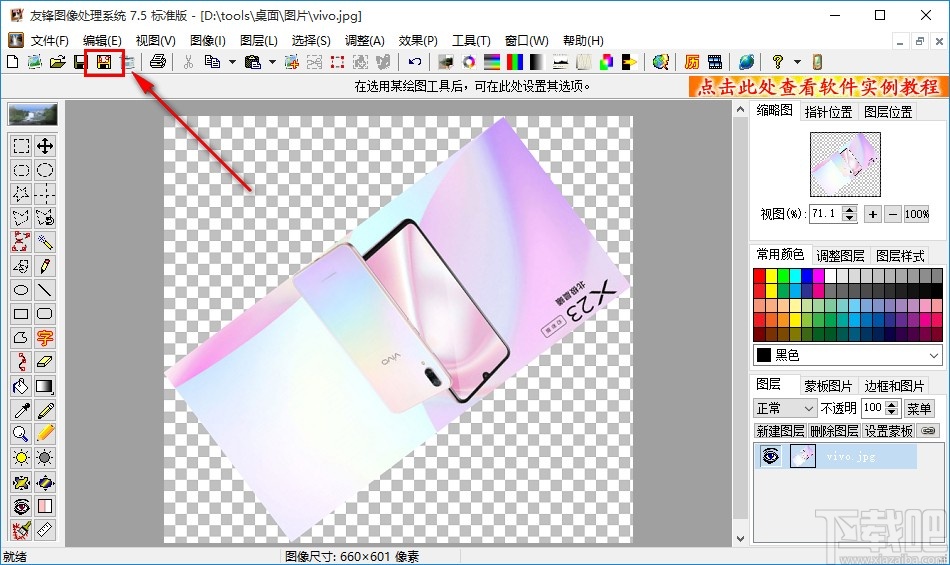Select the straight line drawing tool
This screenshot has height=565, width=950.
(x=45, y=289)
